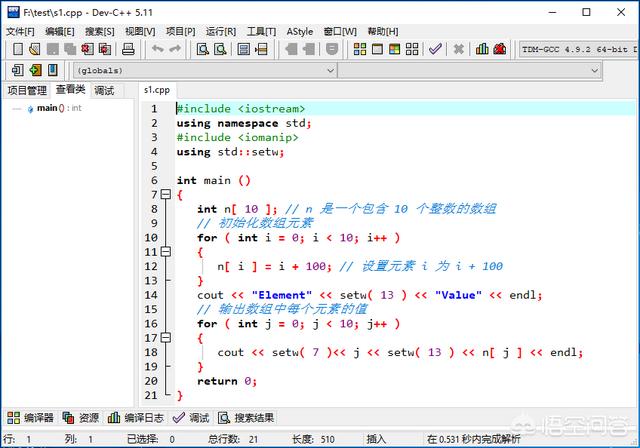This screenshot has height=448, width=640.
Task: Click the Close All files toolbar icon
Action: (104, 49)
